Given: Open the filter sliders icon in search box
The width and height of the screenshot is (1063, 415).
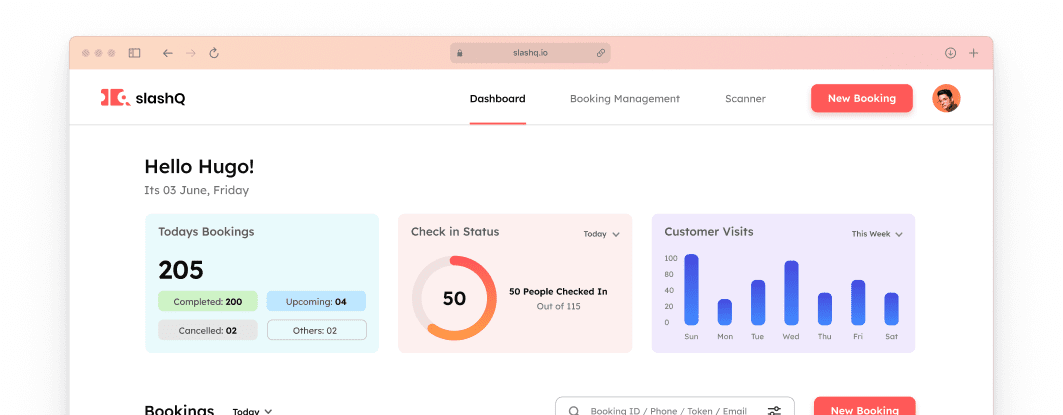Looking at the screenshot, I should point(774,411).
